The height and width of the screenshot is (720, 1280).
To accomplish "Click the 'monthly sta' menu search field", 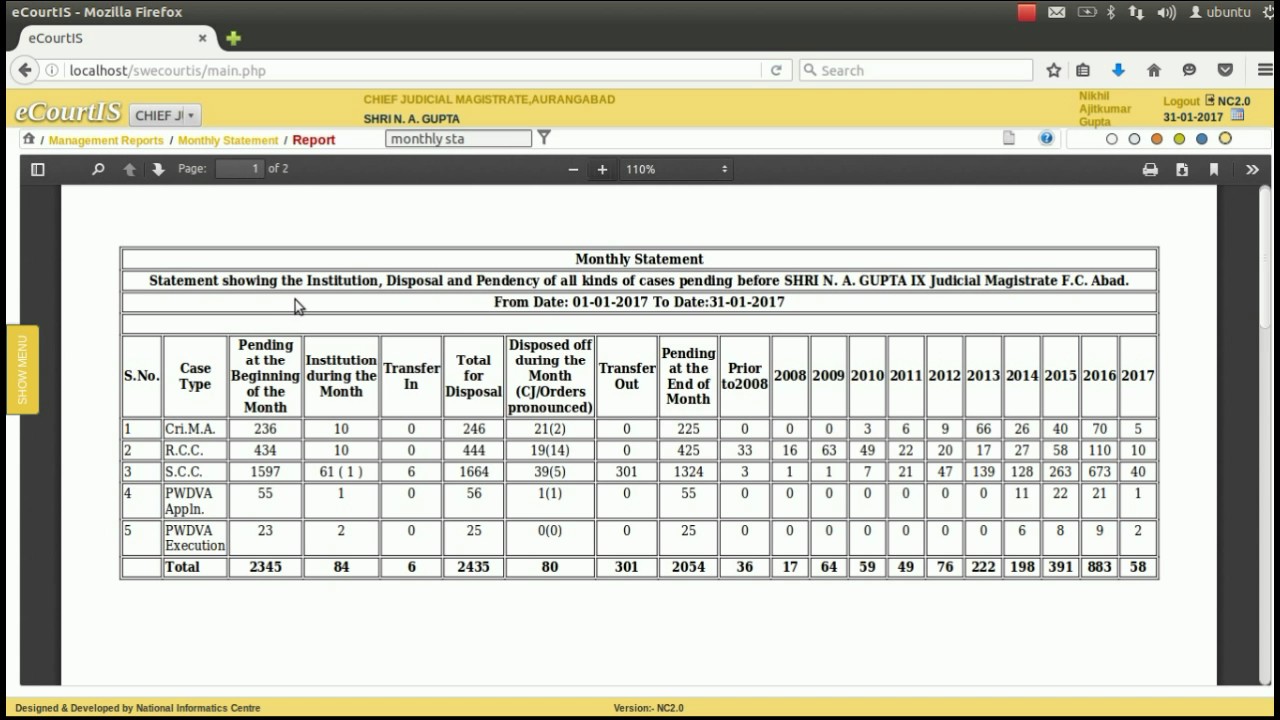I will (458, 138).
